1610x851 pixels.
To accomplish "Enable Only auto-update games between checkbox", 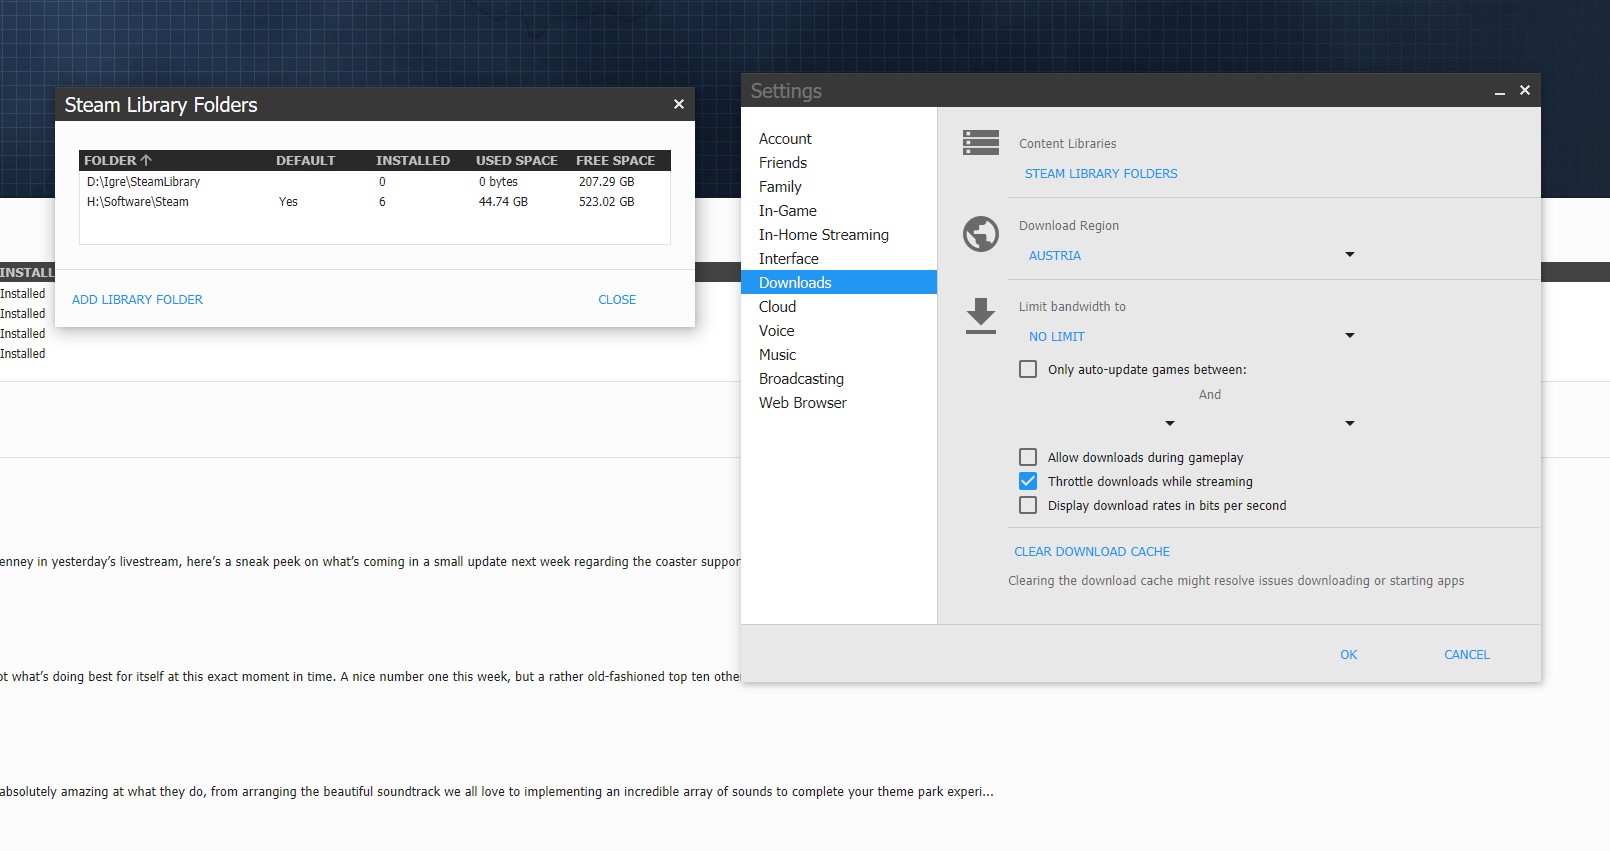I will point(1028,369).
